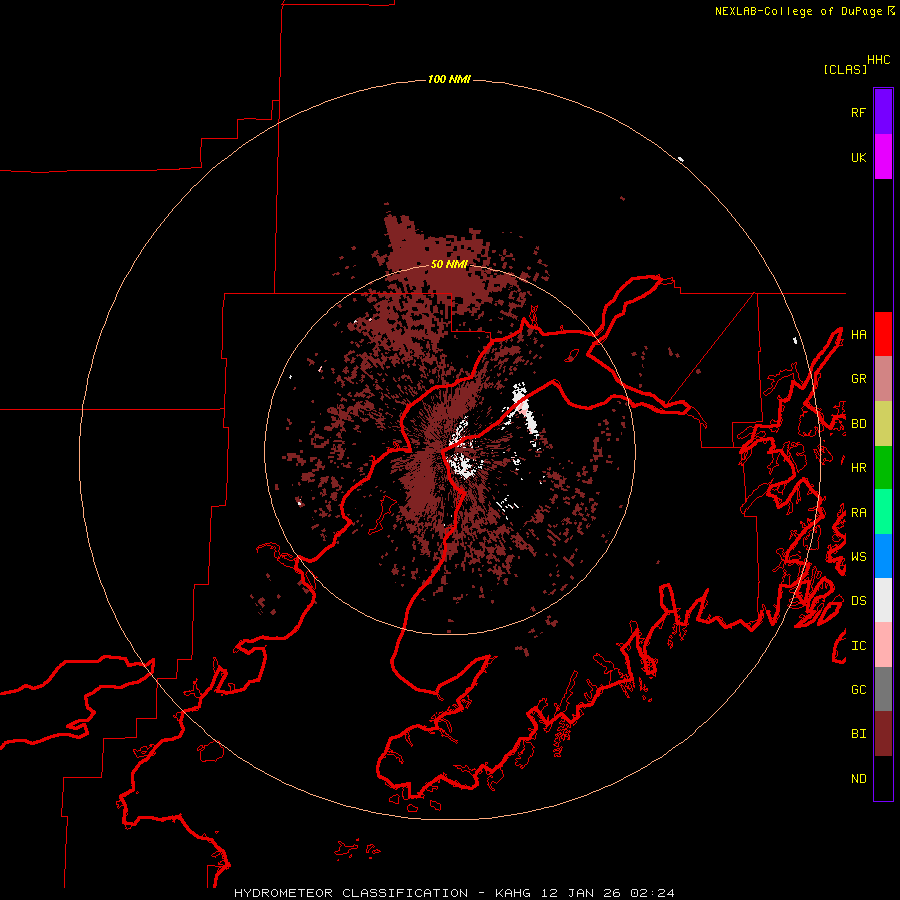Click the HA legend label
Viewport: 900px width, 900px height.
click(859, 334)
